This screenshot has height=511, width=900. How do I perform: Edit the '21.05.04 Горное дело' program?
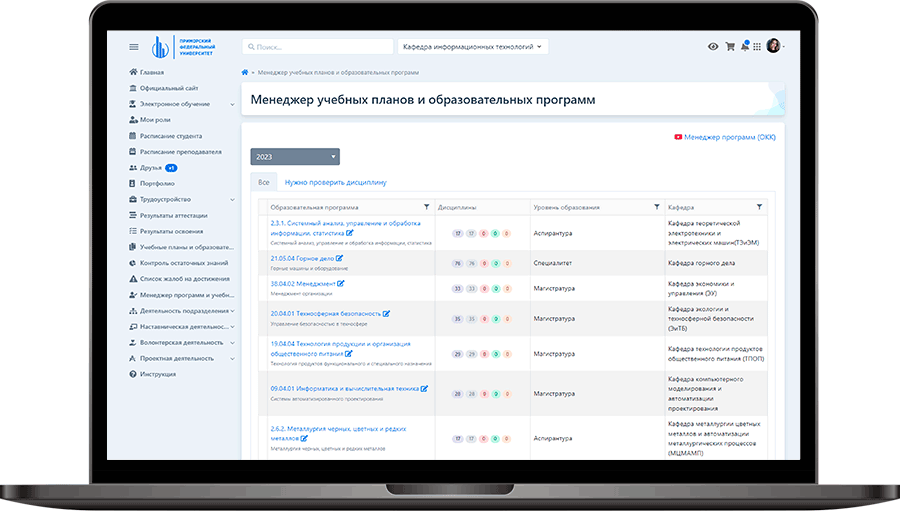coord(339,258)
